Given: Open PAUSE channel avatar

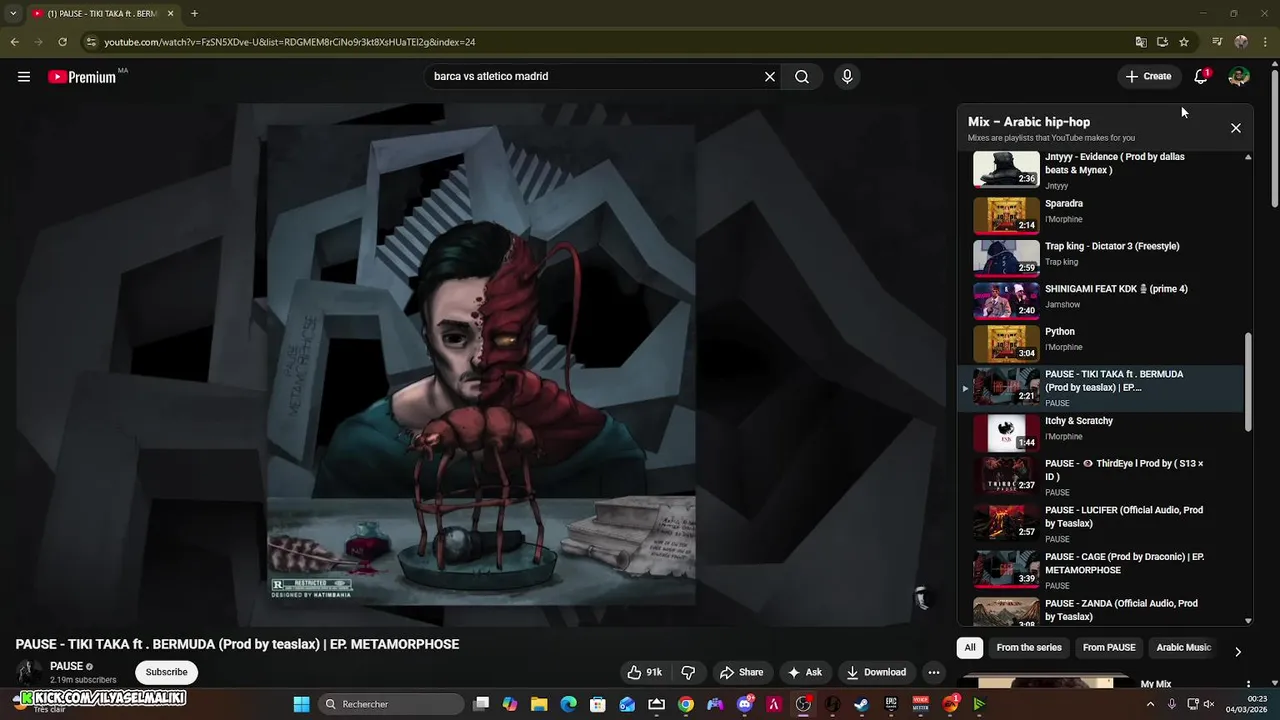Looking at the screenshot, I should click(x=29, y=672).
